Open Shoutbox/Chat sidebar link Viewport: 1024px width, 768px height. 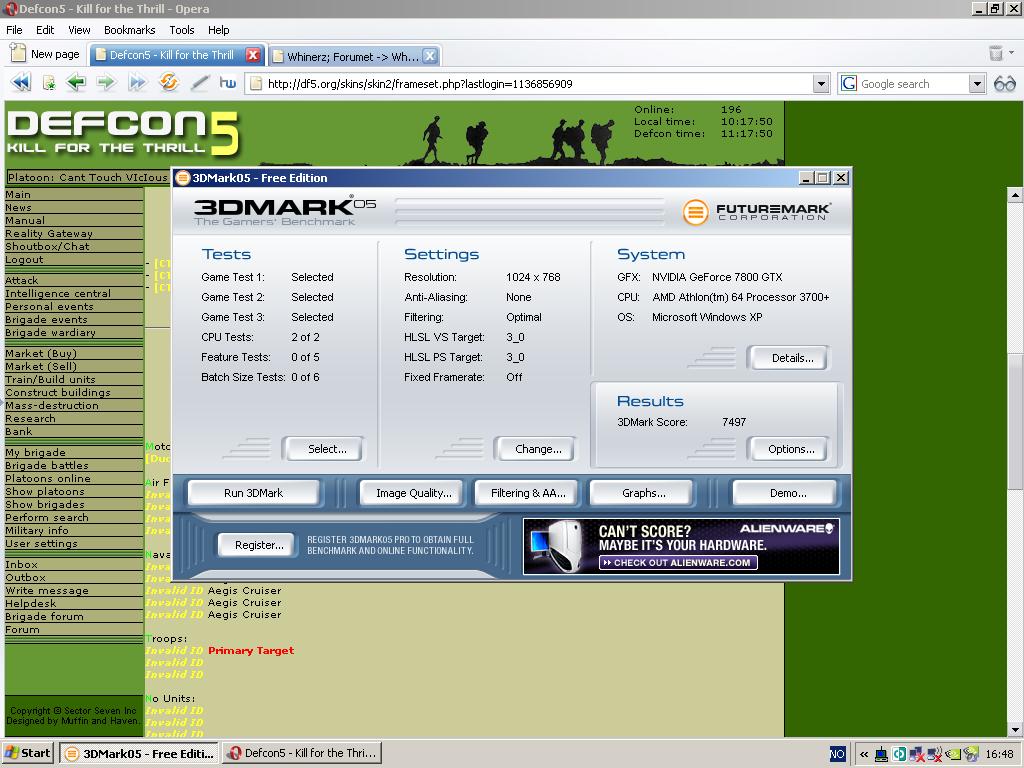47,246
